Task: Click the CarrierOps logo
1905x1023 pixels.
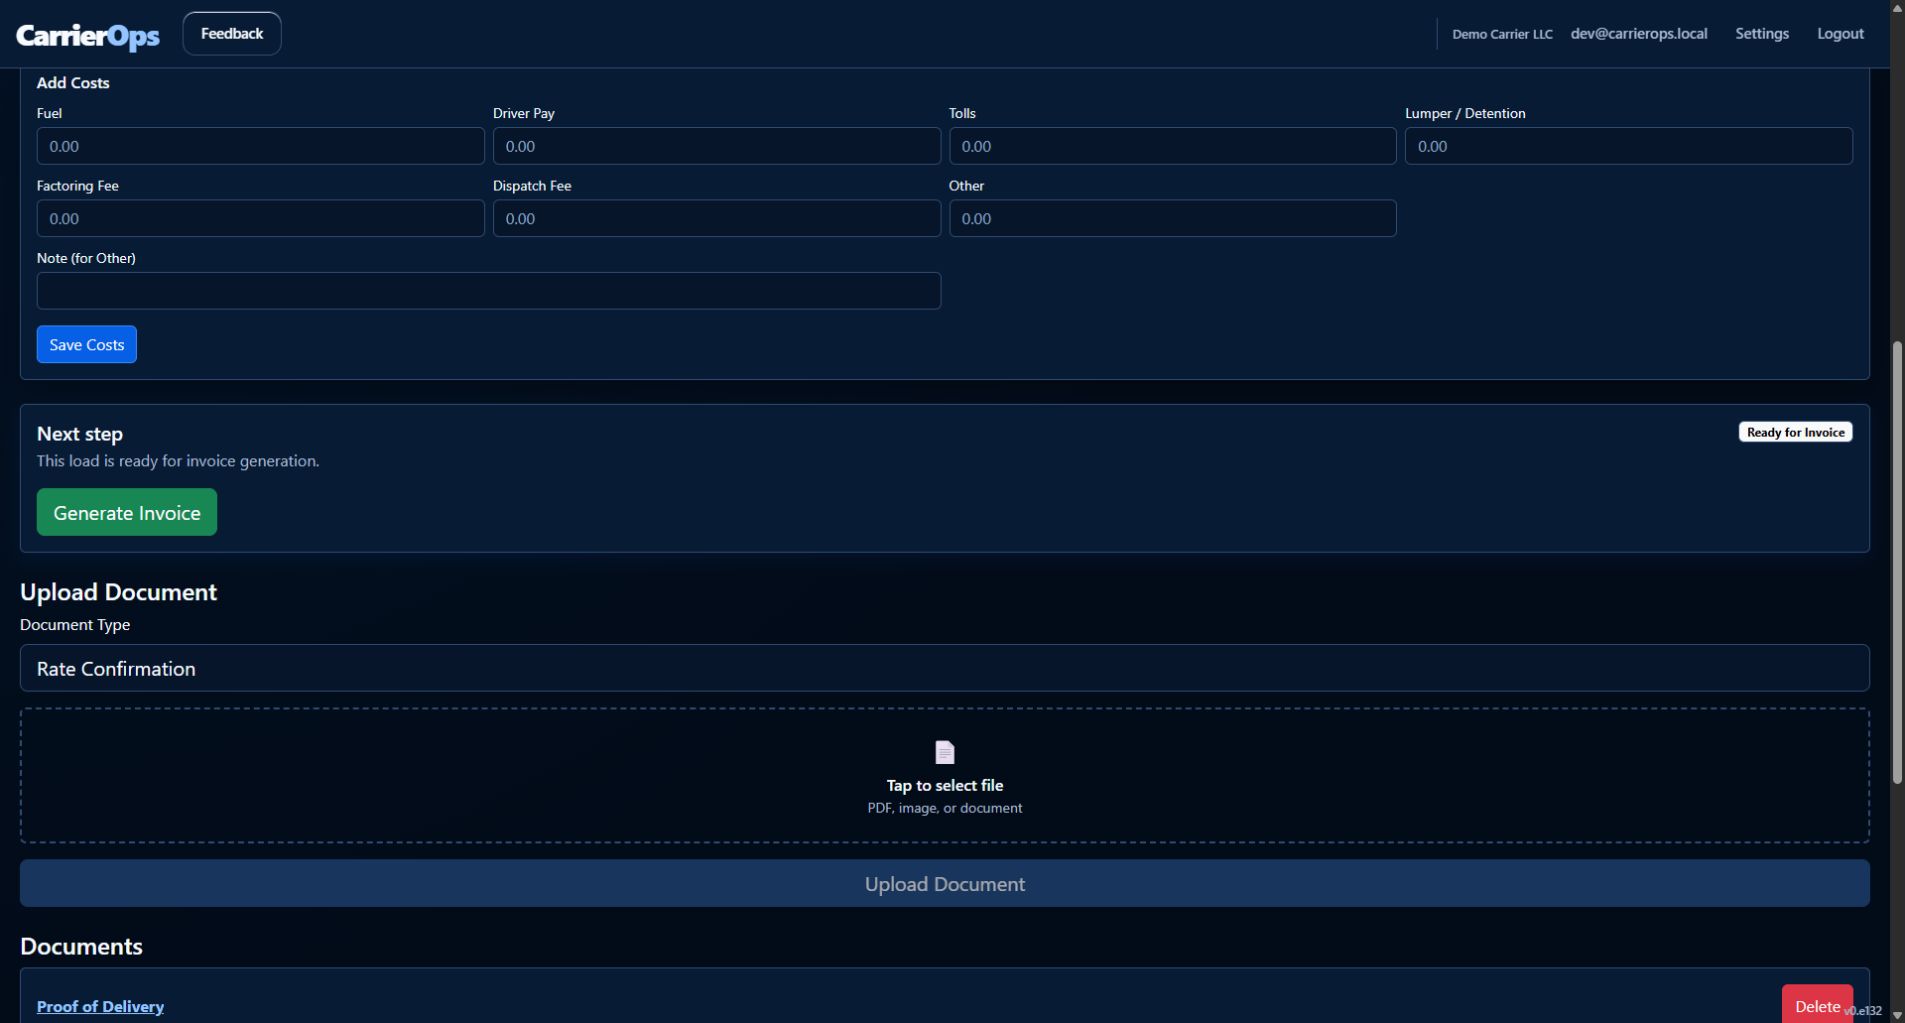Action: (88, 35)
